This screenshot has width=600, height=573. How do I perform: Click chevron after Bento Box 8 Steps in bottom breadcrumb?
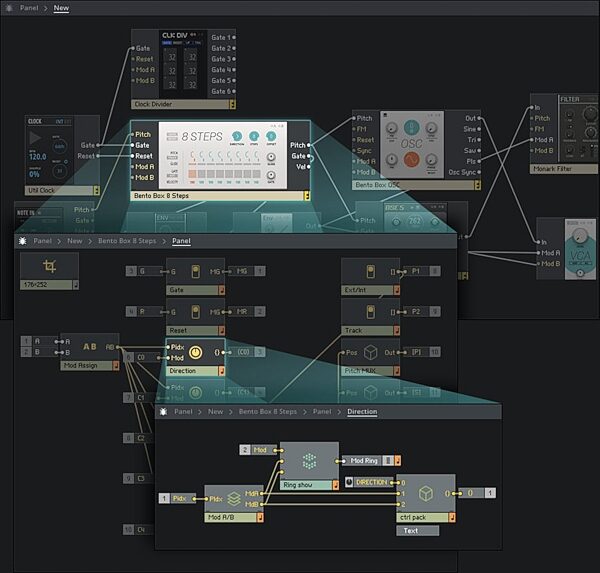tap(305, 412)
